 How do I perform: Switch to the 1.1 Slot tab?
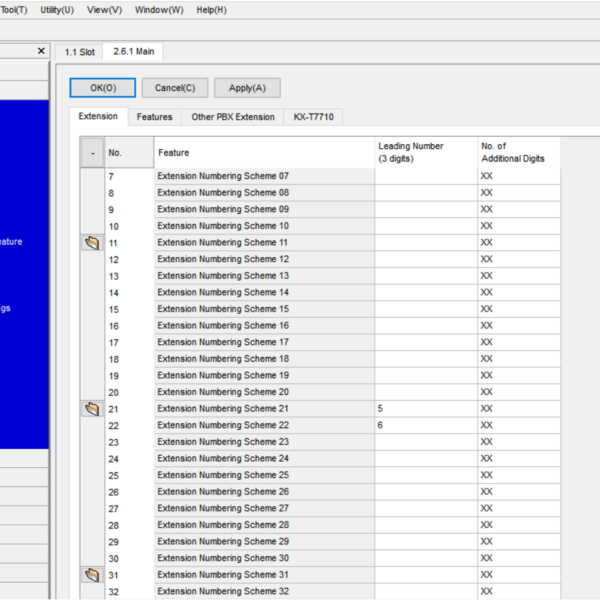pos(79,52)
